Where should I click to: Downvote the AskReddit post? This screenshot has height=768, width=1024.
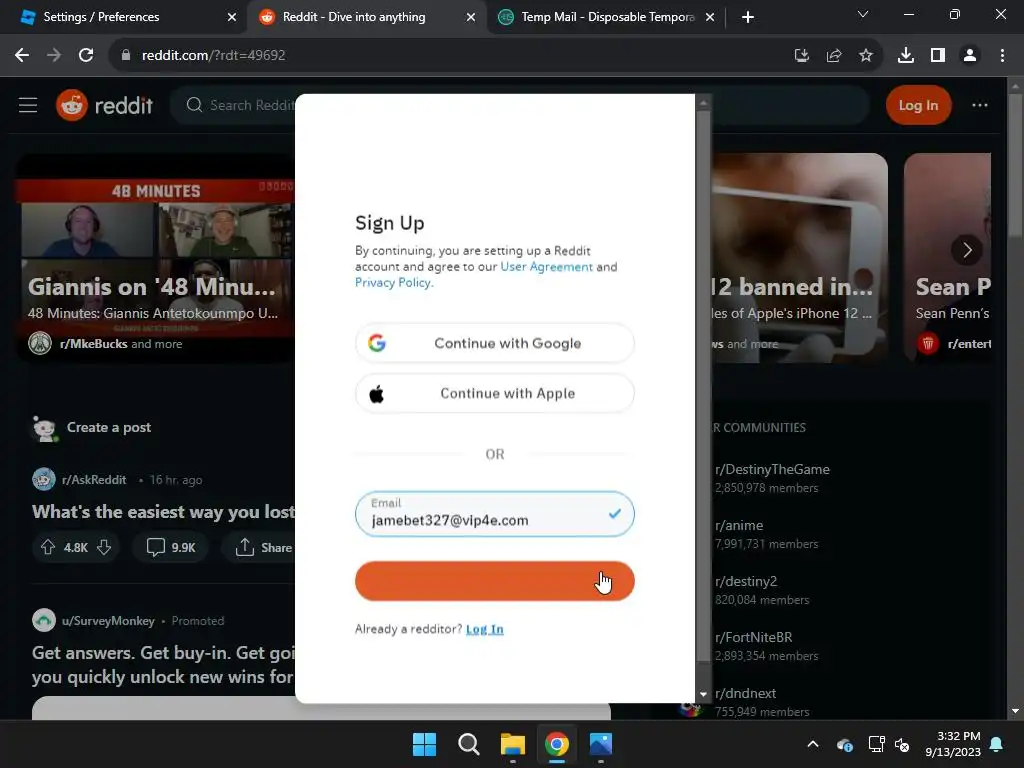pos(104,547)
